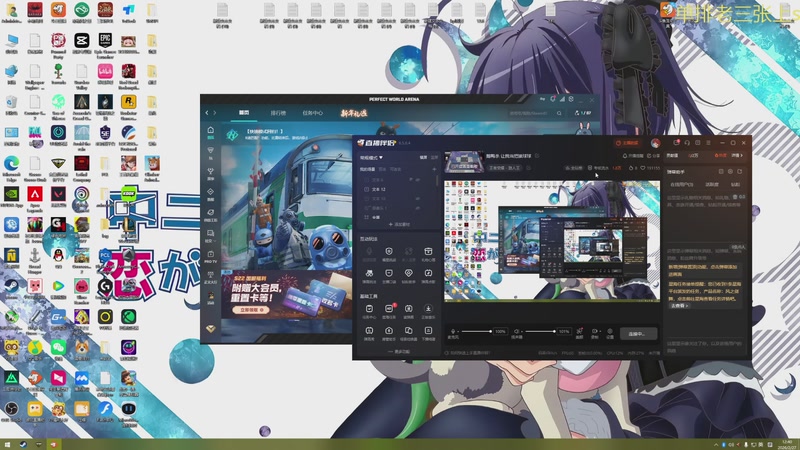800x450 pixels.
Task: Click the stream cover thumbnail in 直播伴侣
Action: (x=464, y=162)
